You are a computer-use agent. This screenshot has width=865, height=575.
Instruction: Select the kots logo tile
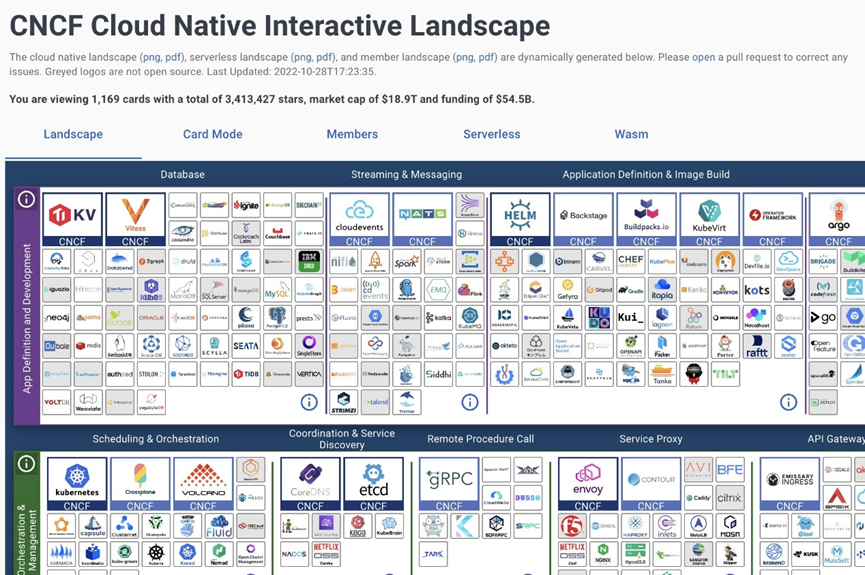(x=757, y=290)
